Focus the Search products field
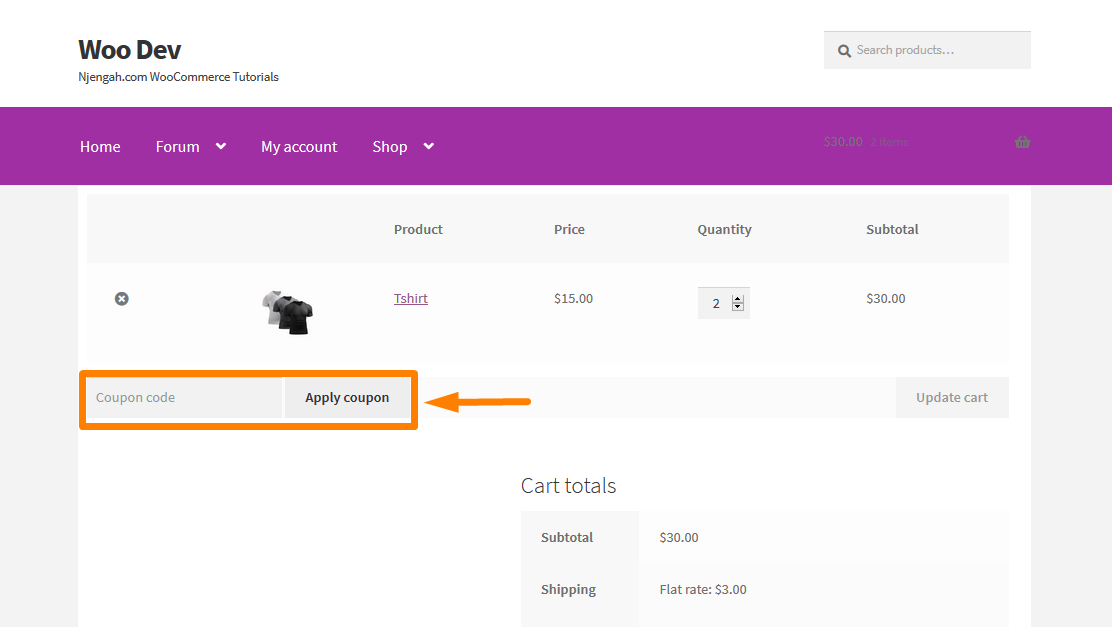The width and height of the screenshot is (1112, 627). pos(927,50)
